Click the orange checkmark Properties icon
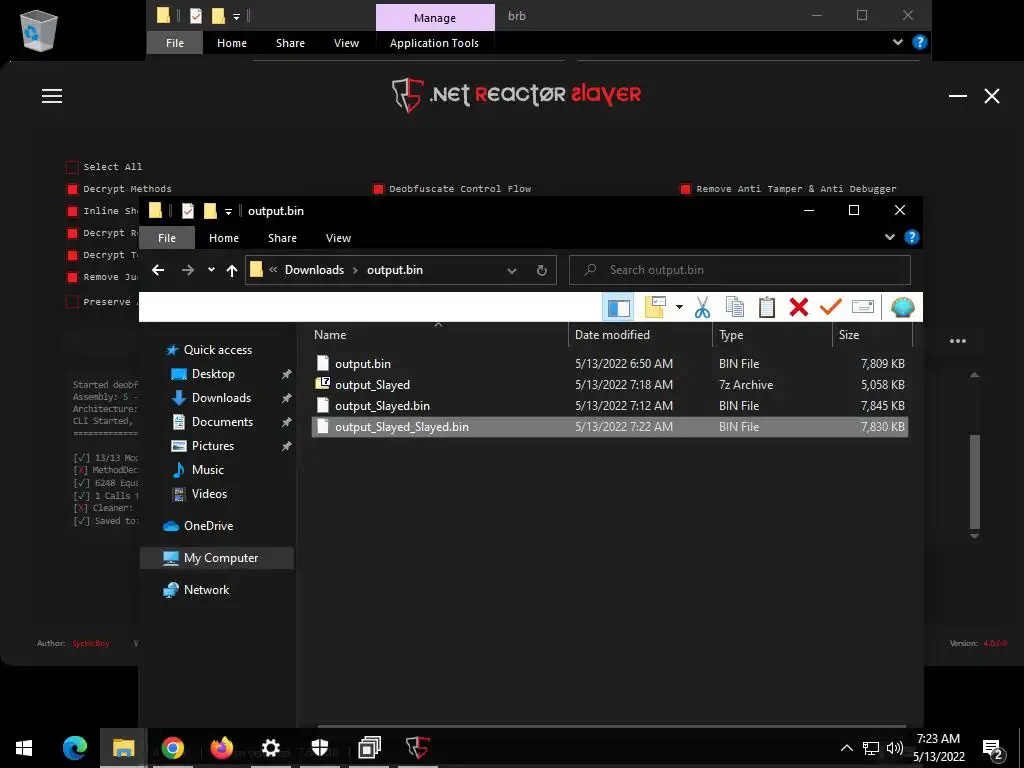This screenshot has width=1024, height=768. point(831,306)
